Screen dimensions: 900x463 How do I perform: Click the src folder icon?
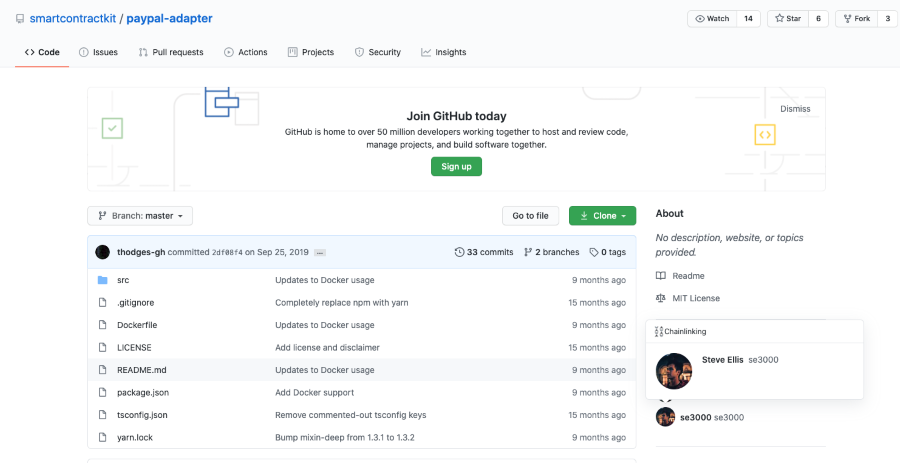pyautogui.click(x=103, y=280)
